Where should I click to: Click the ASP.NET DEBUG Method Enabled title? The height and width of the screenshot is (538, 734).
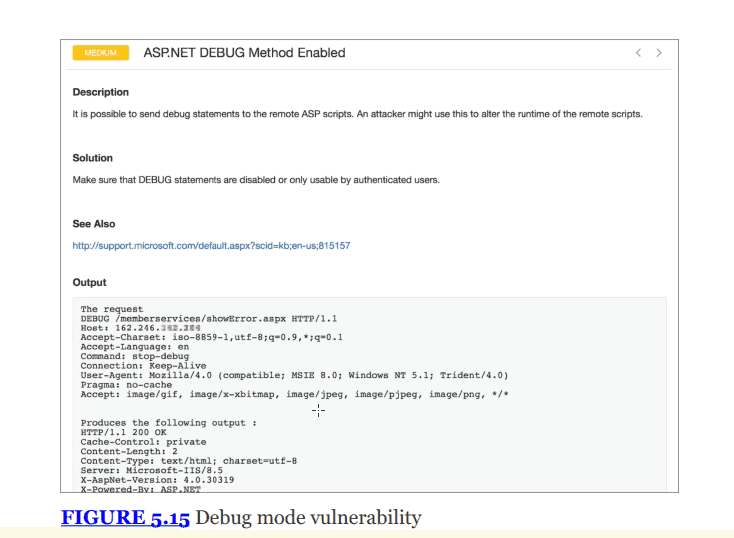[x=244, y=53]
